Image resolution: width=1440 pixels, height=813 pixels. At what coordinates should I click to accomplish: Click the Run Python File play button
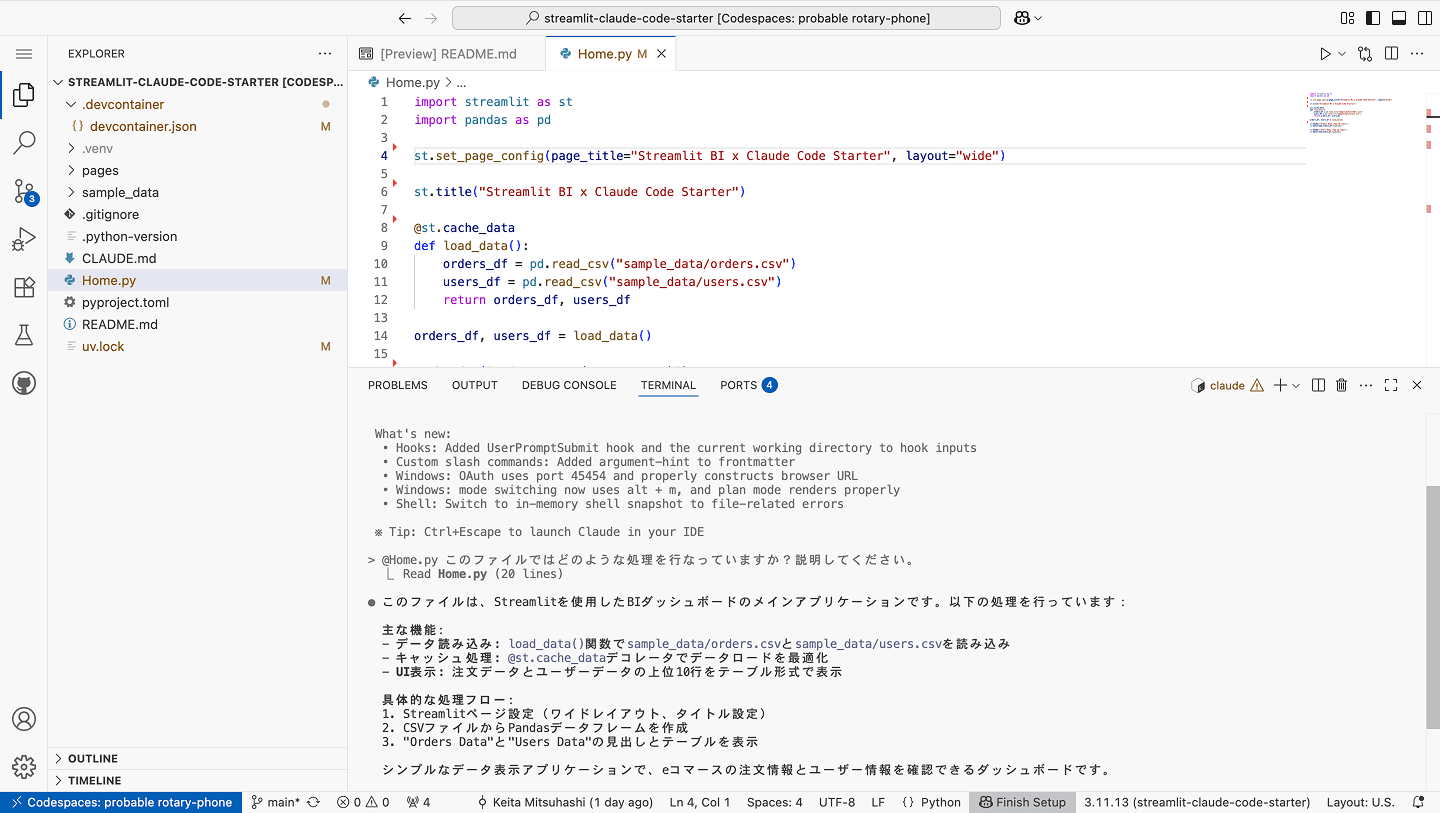1325,54
